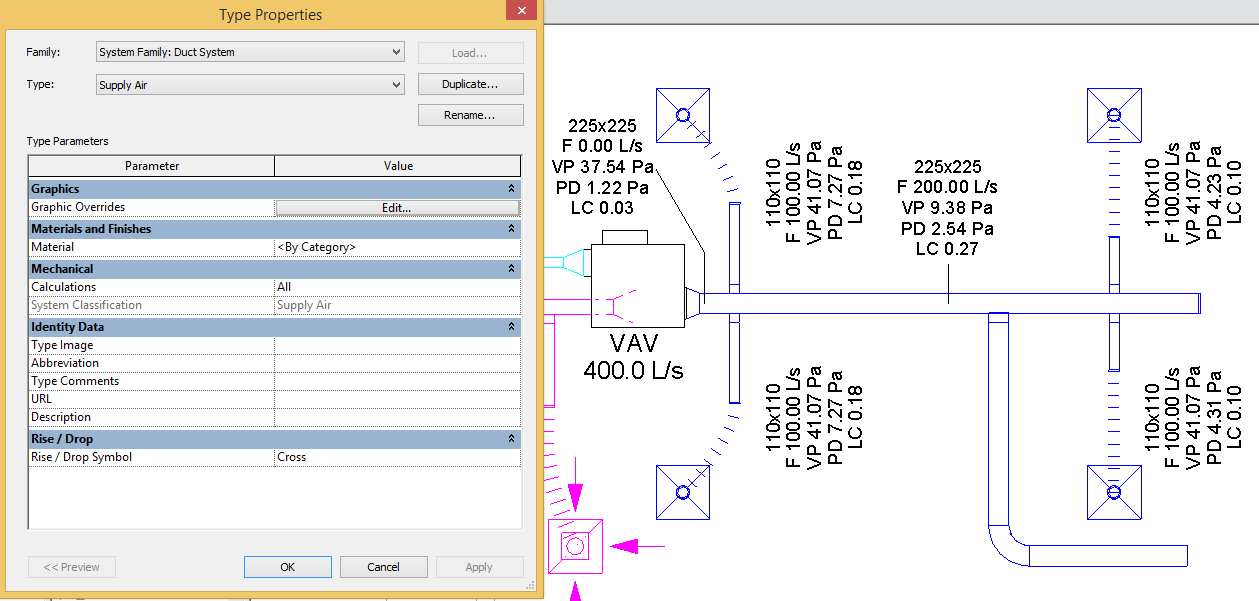Image resolution: width=1259 pixels, height=601 pixels.
Task: Click the Abbreviation value field
Action: tap(397, 362)
